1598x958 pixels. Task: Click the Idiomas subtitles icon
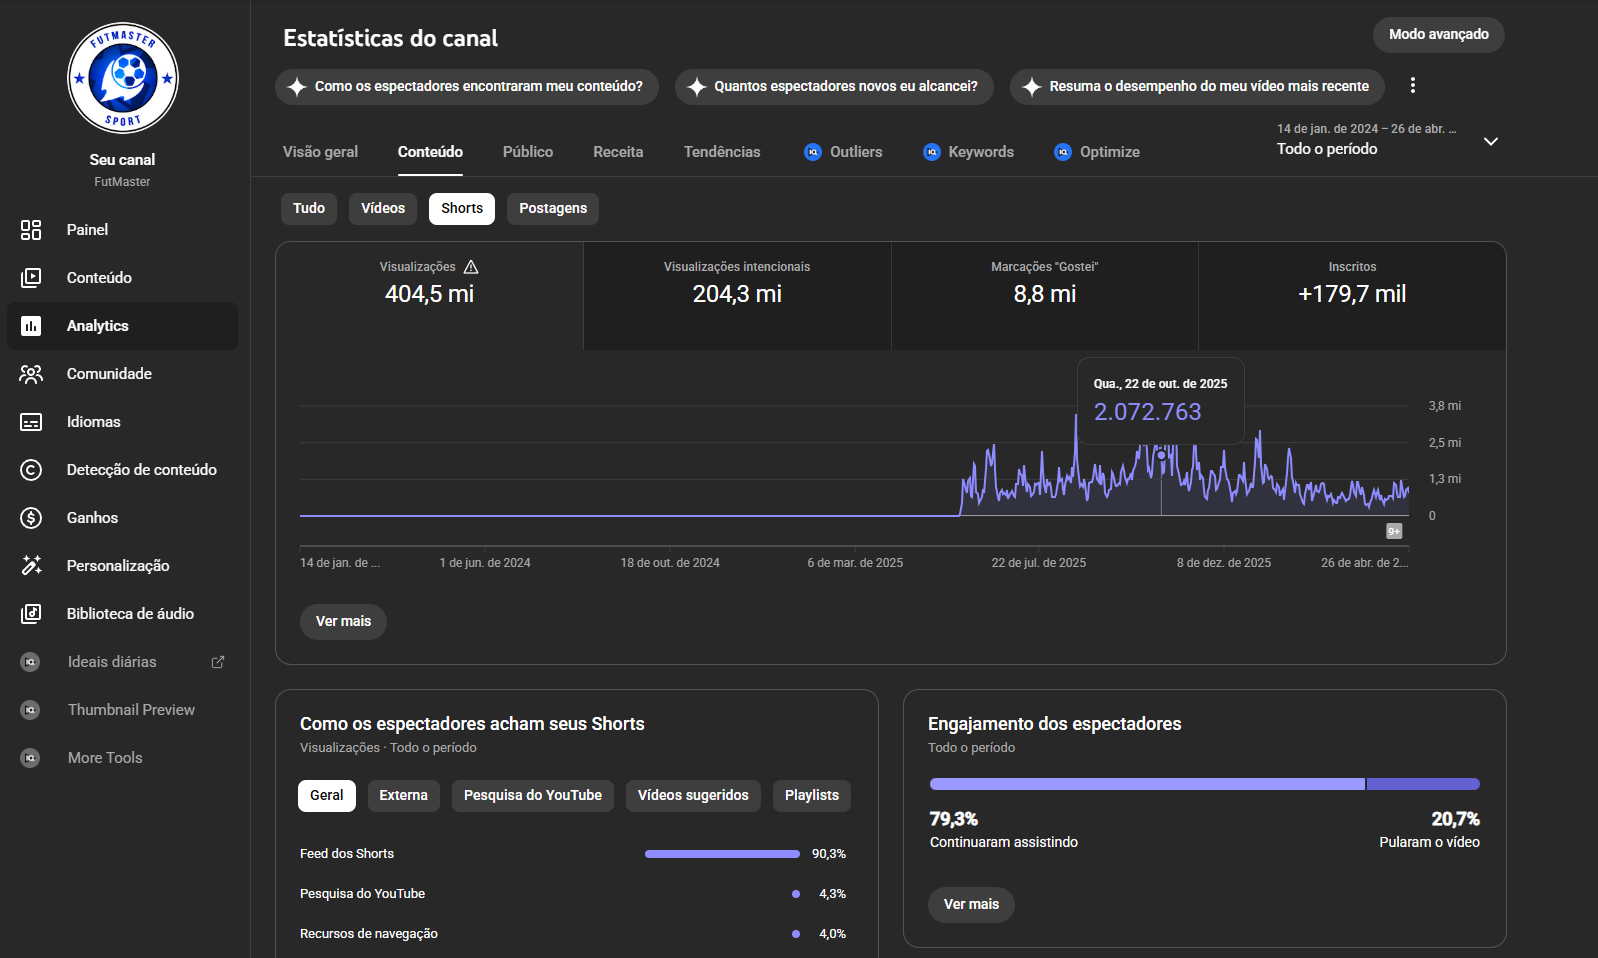click(x=31, y=422)
